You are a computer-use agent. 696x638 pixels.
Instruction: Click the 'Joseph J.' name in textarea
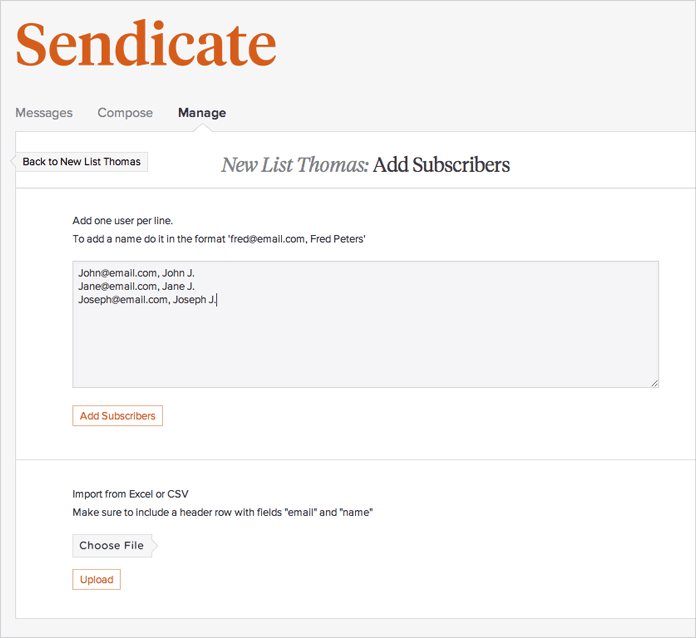pyautogui.click(x=194, y=299)
